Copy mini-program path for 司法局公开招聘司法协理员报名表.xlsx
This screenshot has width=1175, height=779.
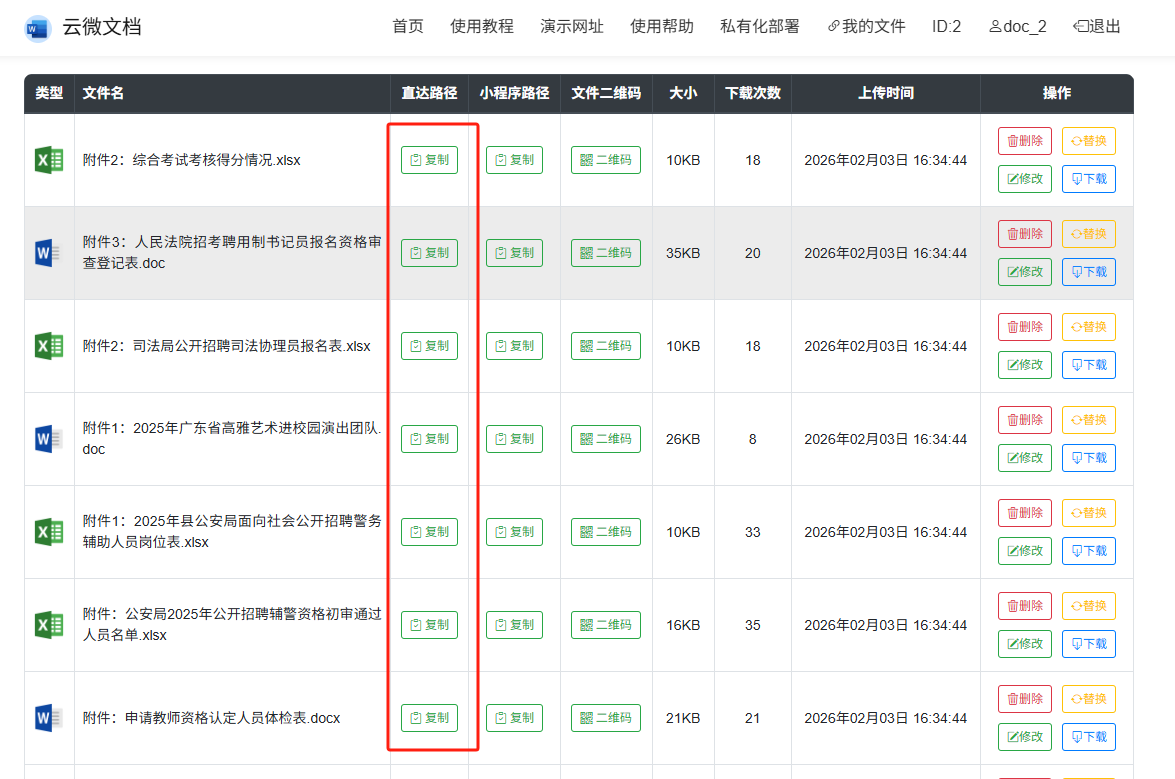click(514, 346)
